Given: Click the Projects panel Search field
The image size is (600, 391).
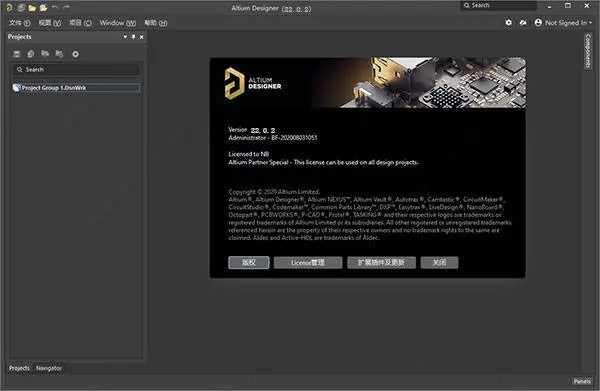Looking at the screenshot, I should pyautogui.click(x=76, y=70).
